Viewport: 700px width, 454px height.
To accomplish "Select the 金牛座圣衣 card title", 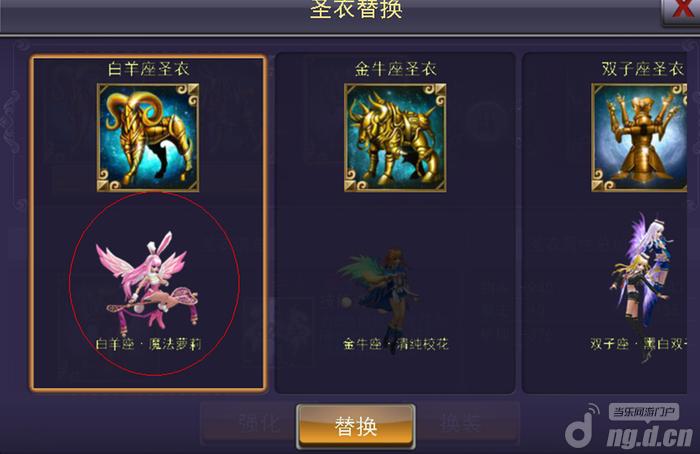I will pyautogui.click(x=395, y=69).
